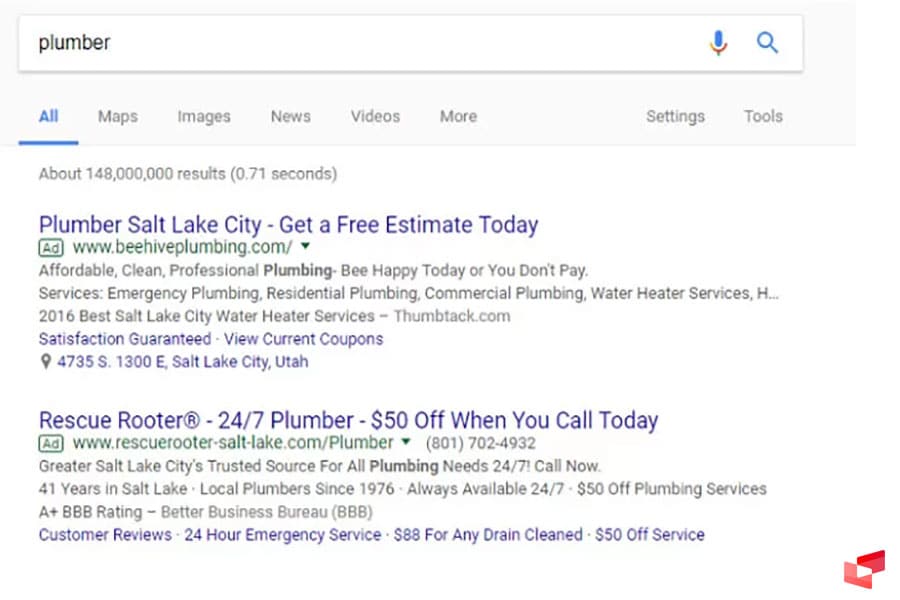The width and height of the screenshot is (900, 600).
Task: Click the Ad badge beside rescuerooter URL
Action: [51, 443]
